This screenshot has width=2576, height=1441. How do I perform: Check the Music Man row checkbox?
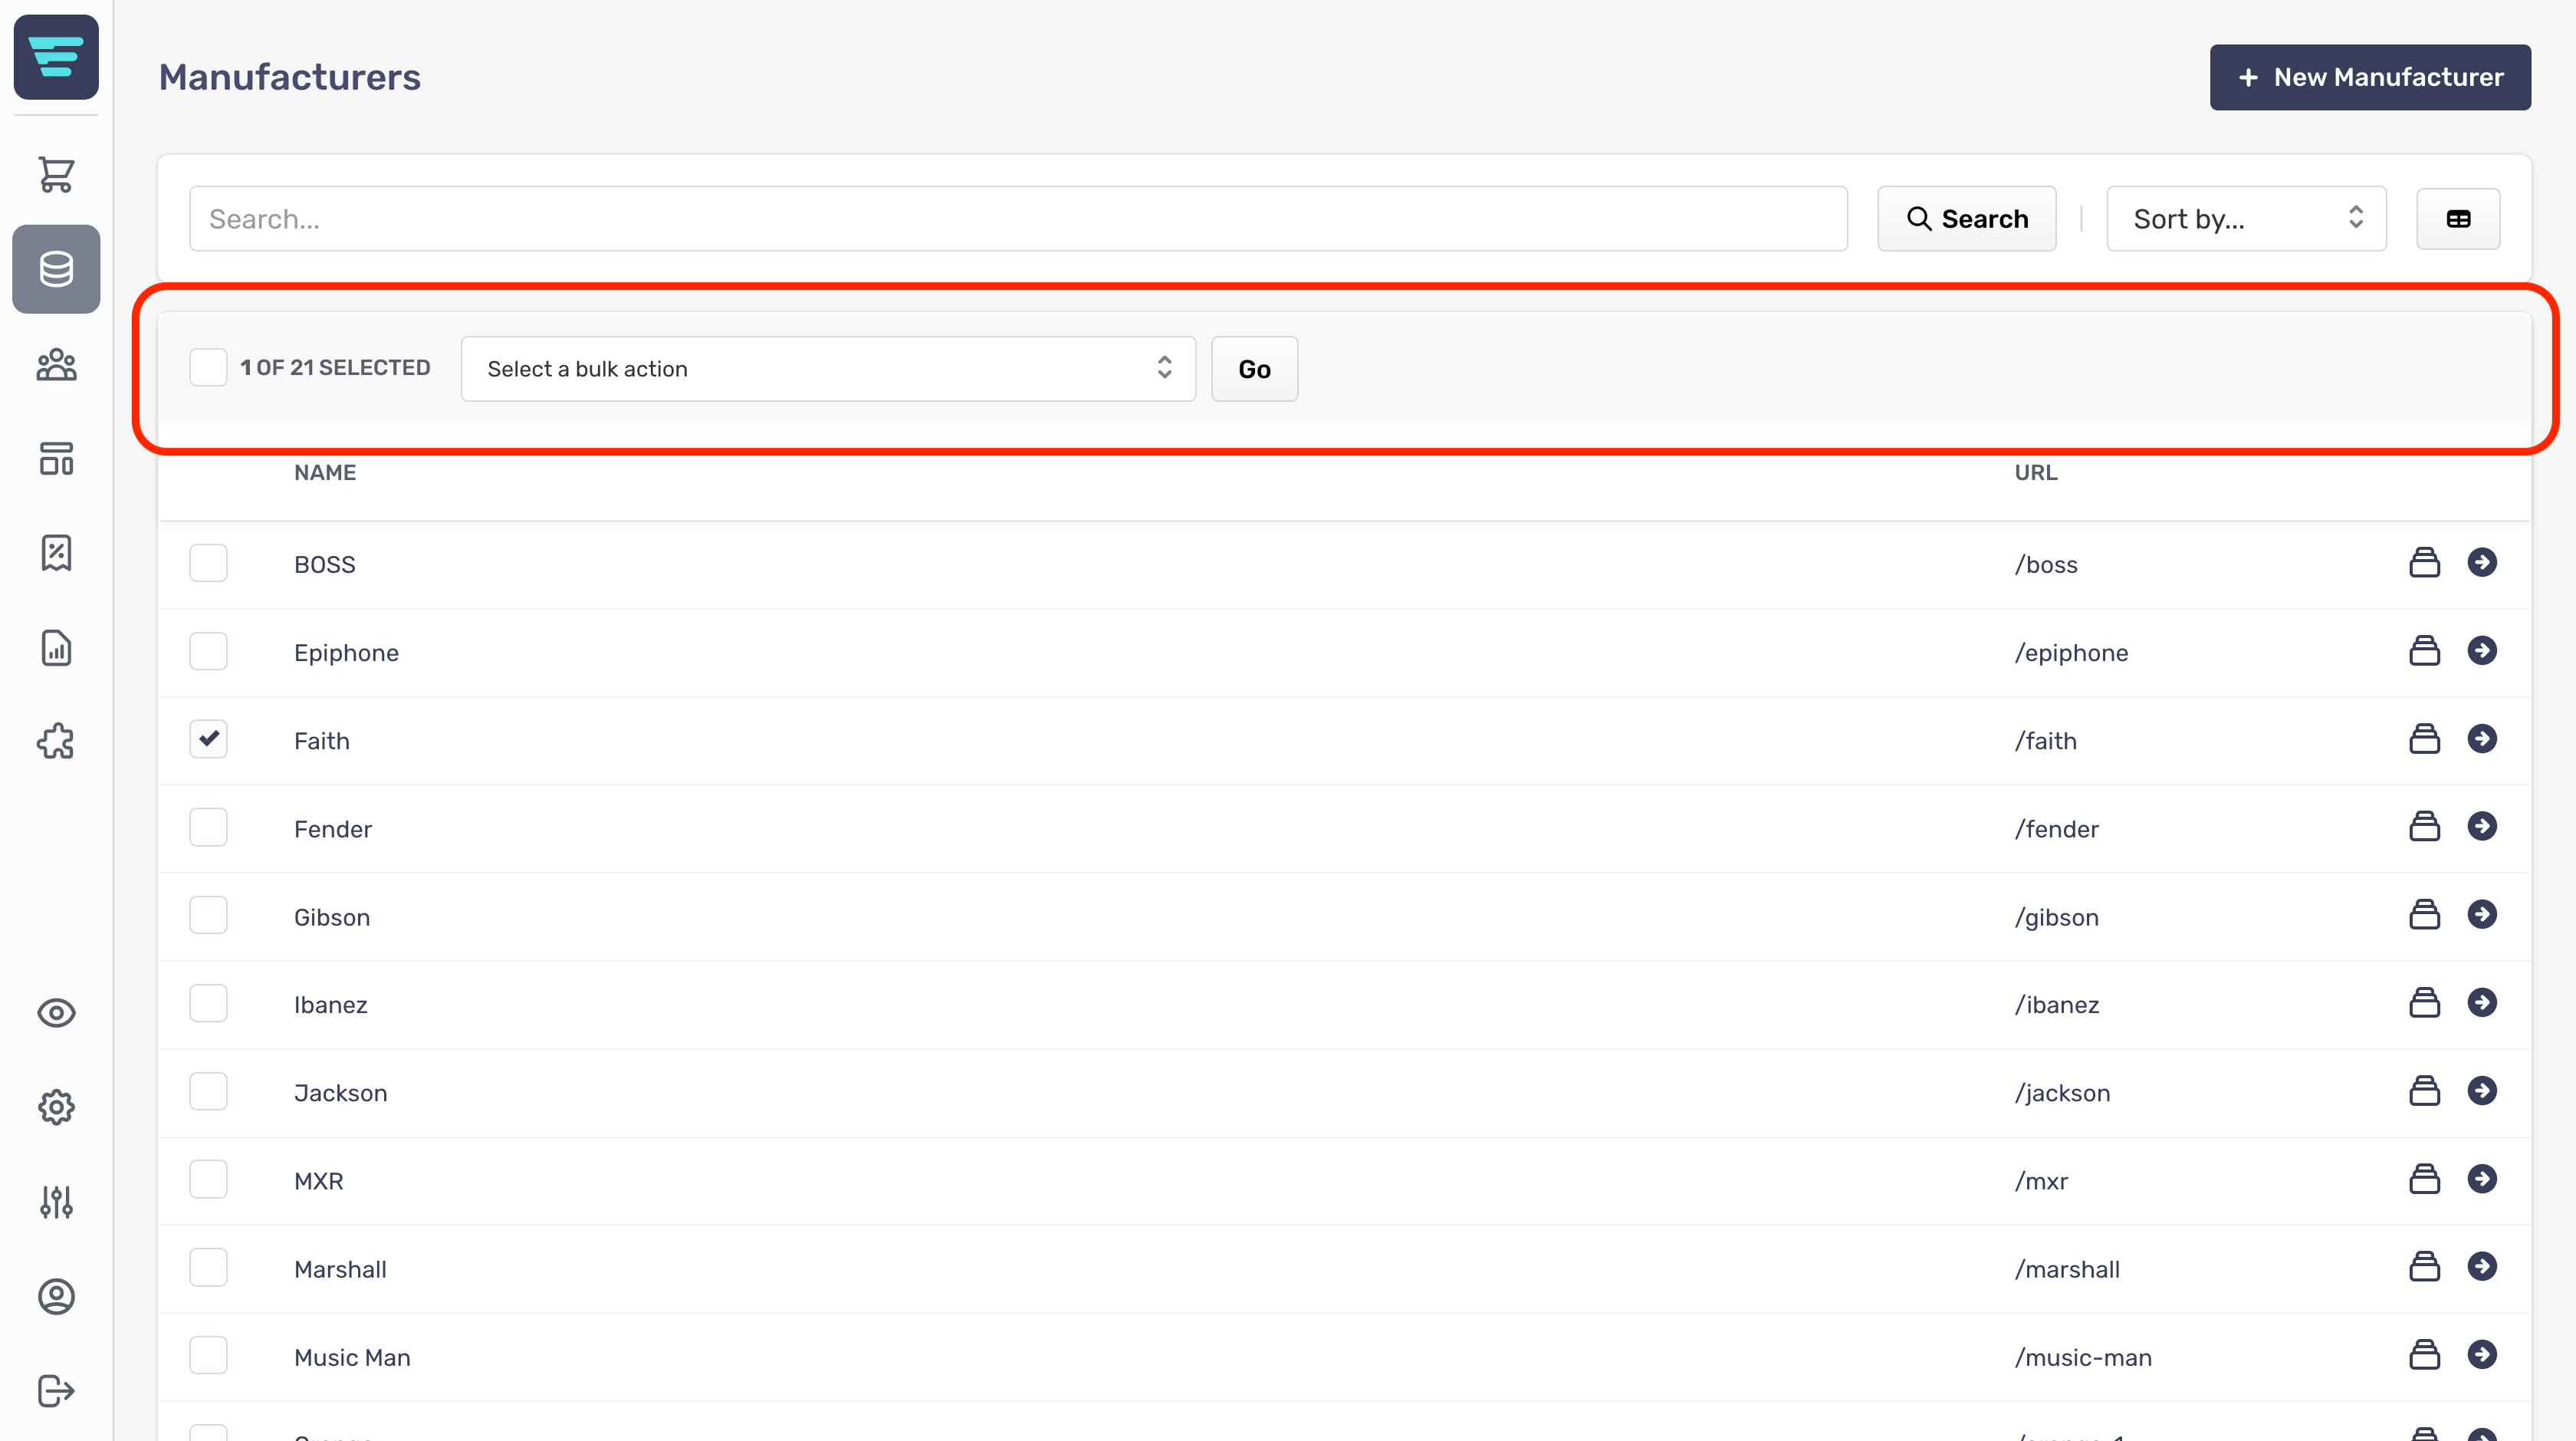(x=208, y=1355)
